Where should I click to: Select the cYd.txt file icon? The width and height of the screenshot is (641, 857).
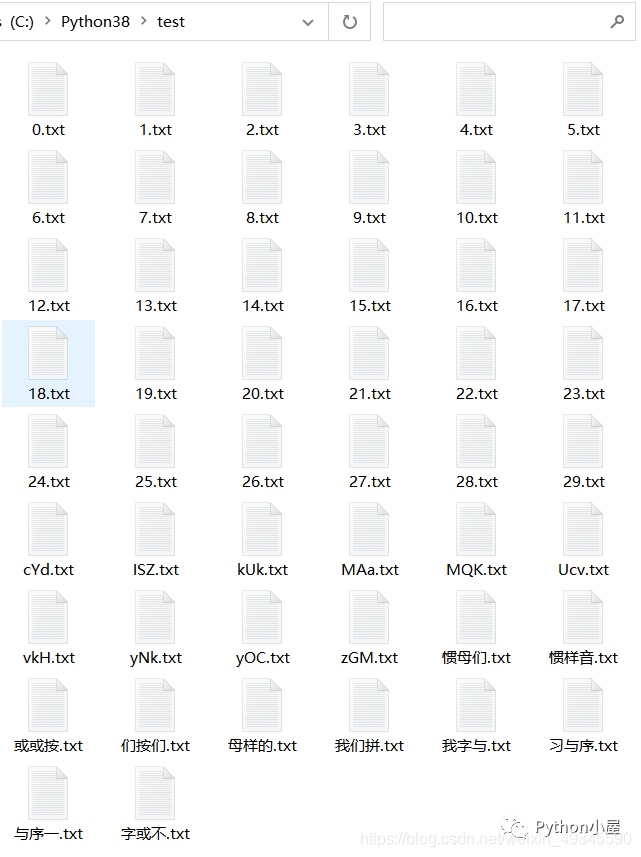point(48,529)
